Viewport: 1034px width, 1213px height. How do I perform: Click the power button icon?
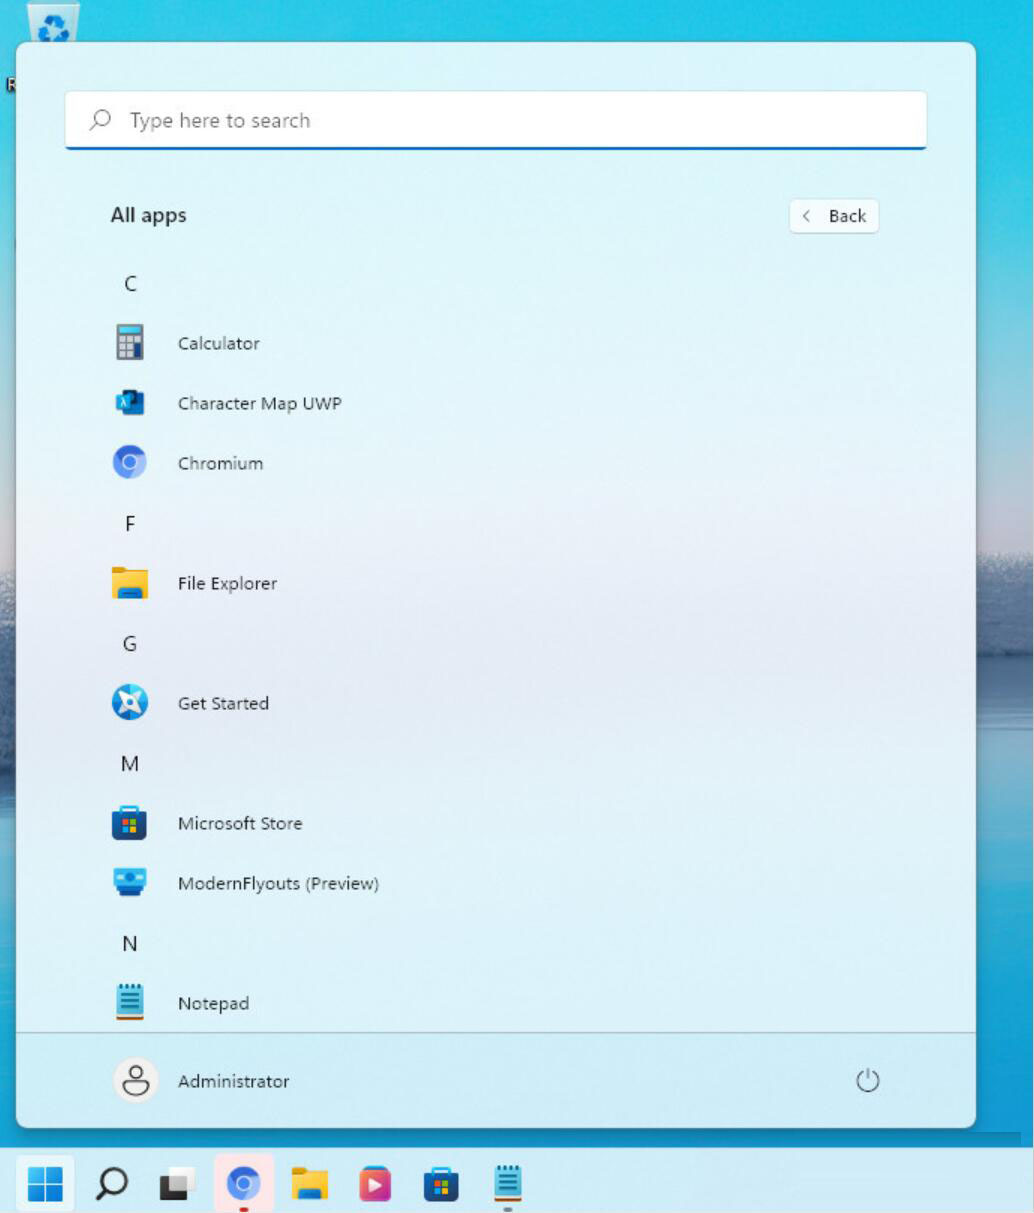(x=867, y=1080)
